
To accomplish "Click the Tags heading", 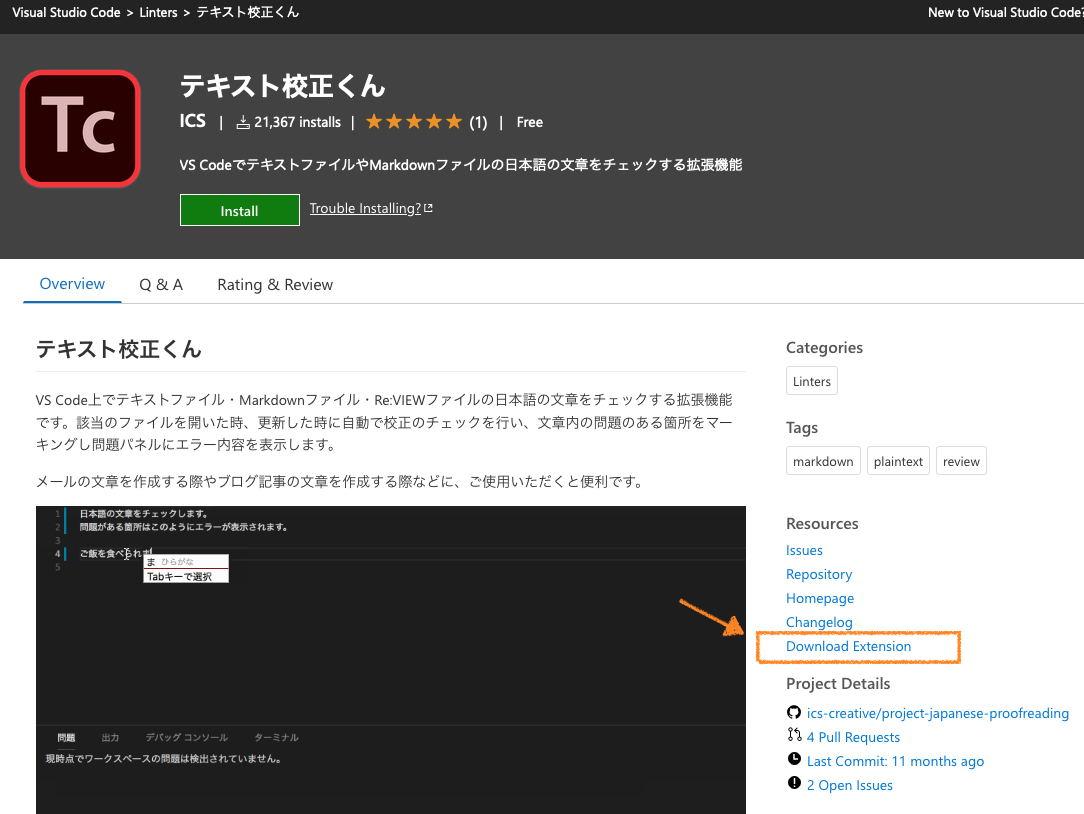I will click(x=802, y=427).
